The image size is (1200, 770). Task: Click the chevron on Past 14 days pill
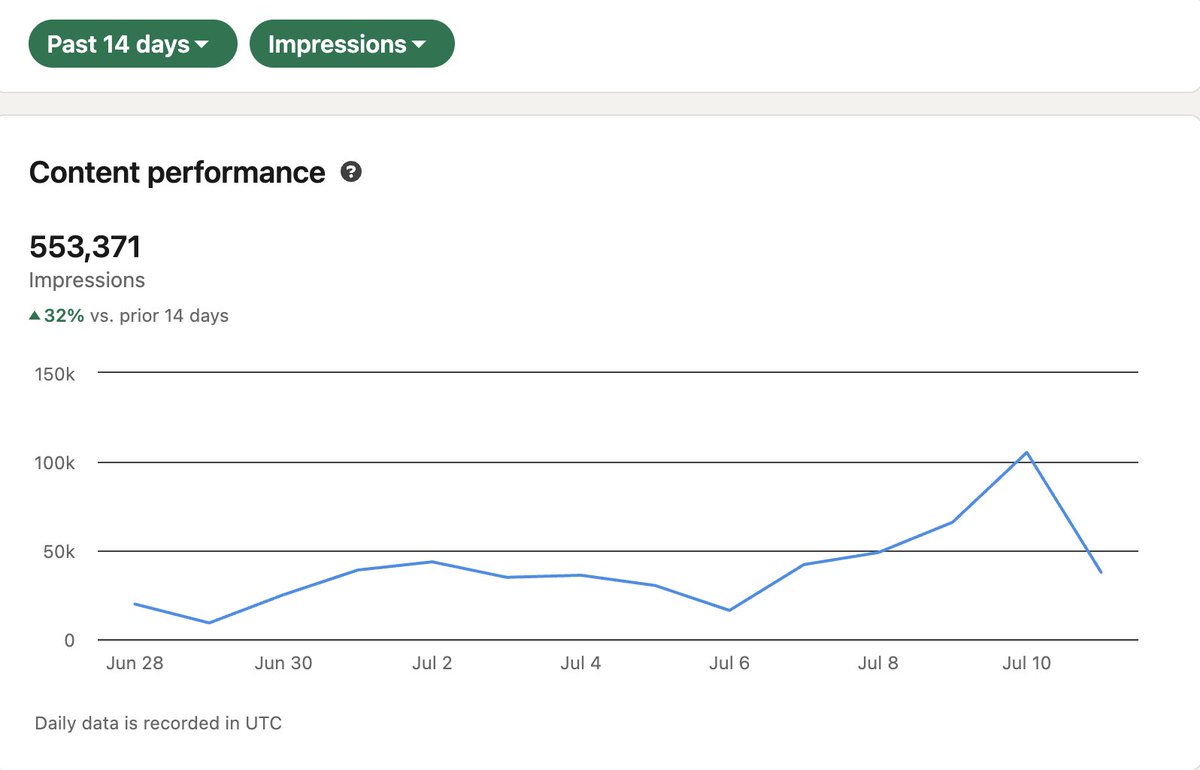coord(204,43)
